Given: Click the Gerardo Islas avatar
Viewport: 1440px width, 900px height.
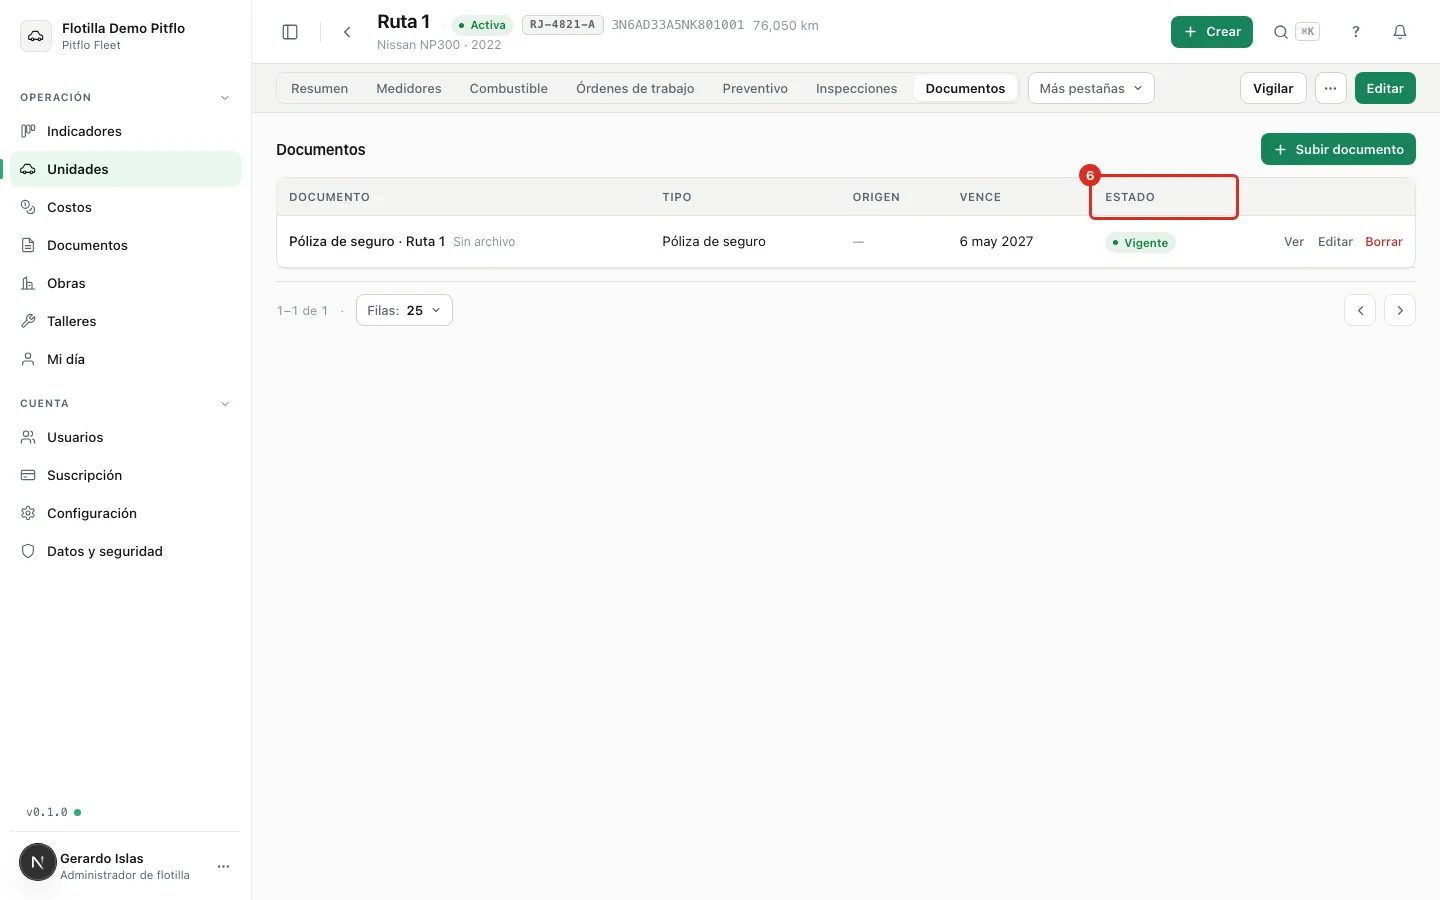Looking at the screenshot, I should point(38,862).
